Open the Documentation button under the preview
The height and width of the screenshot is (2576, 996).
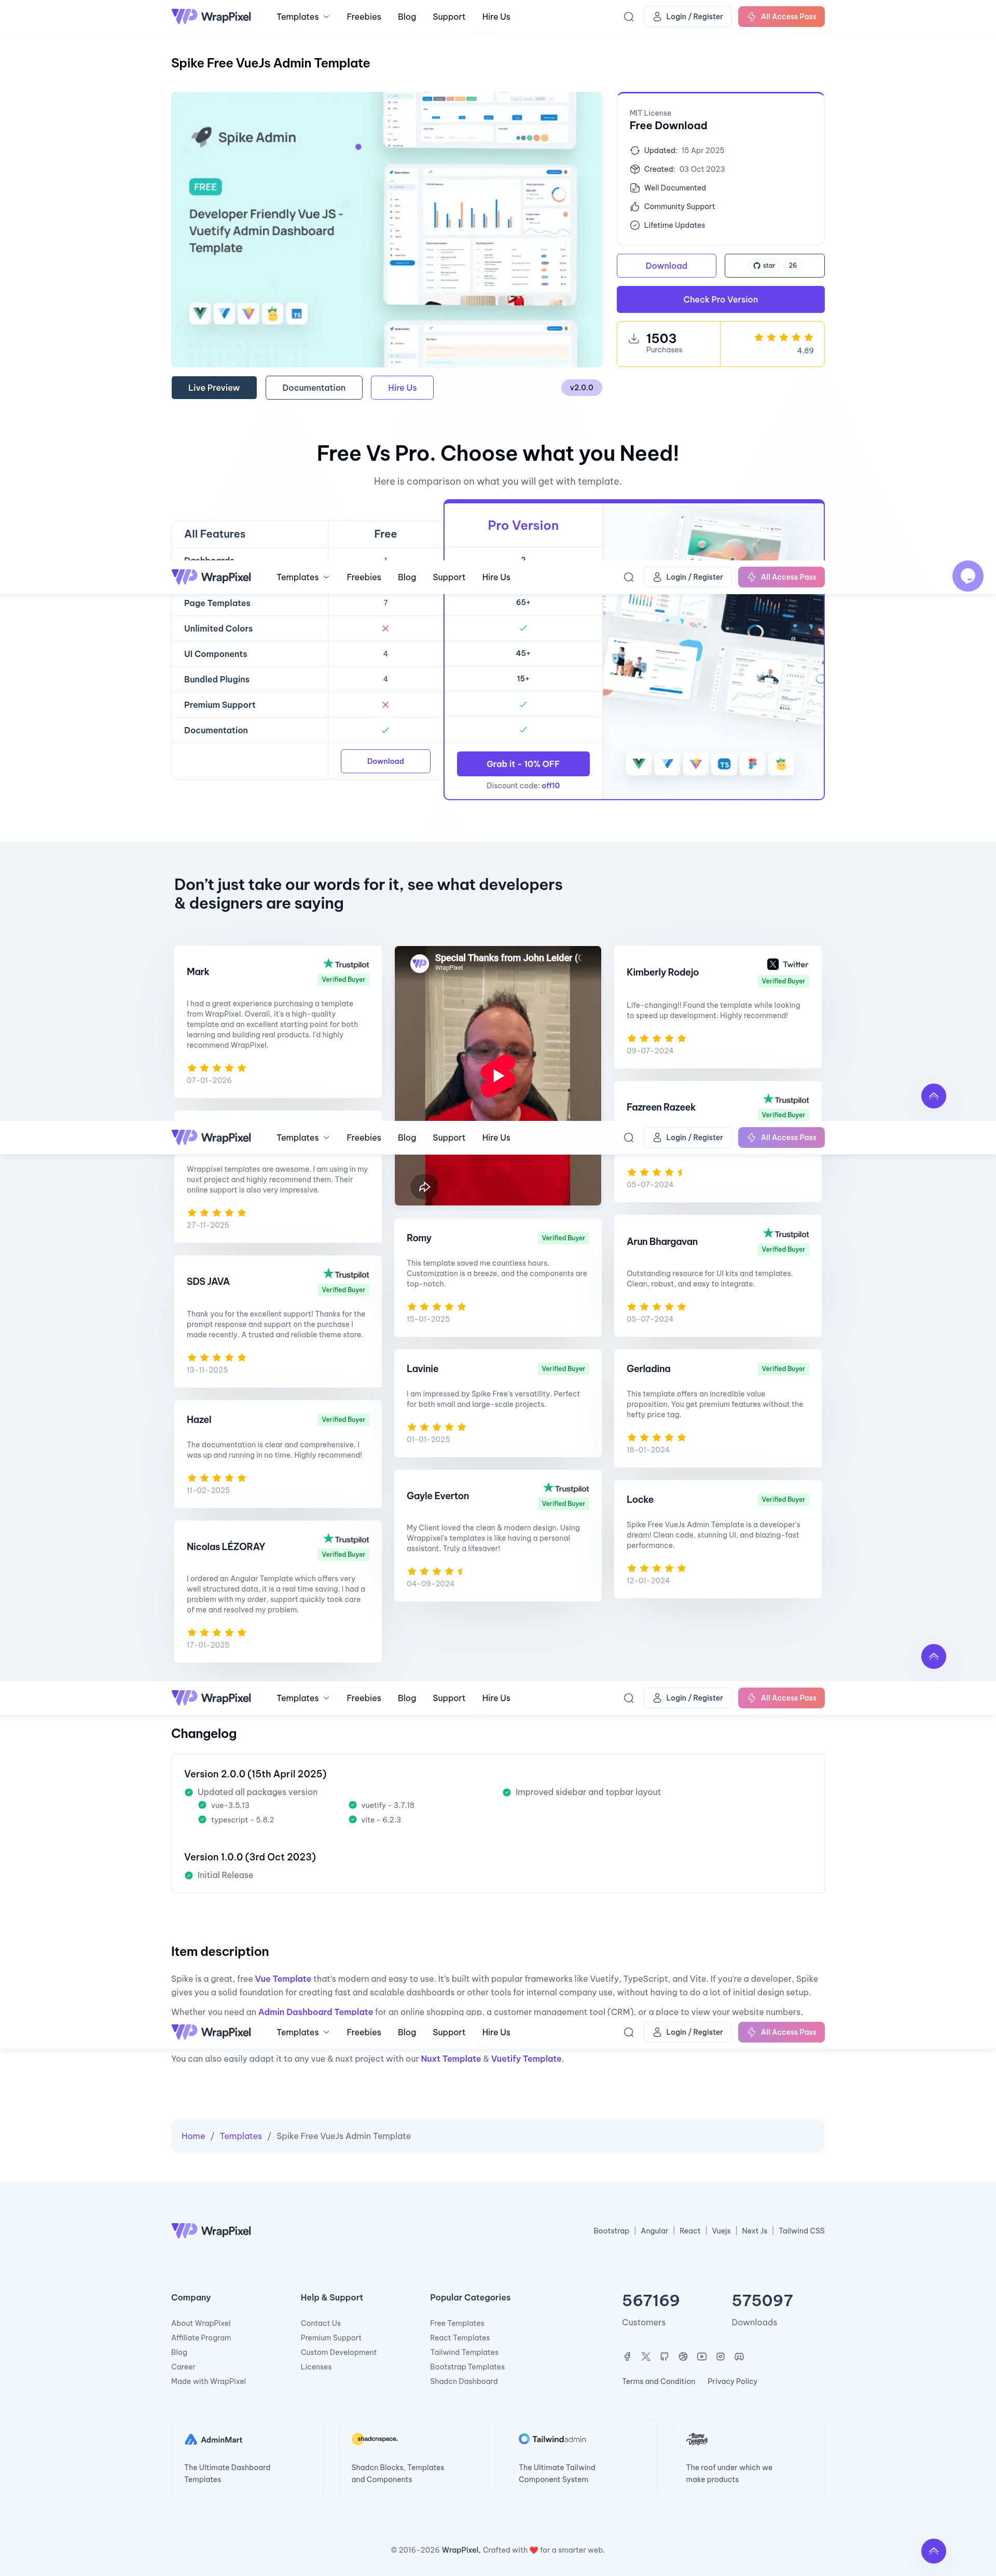pyautogui.click(x=314, y=388)
